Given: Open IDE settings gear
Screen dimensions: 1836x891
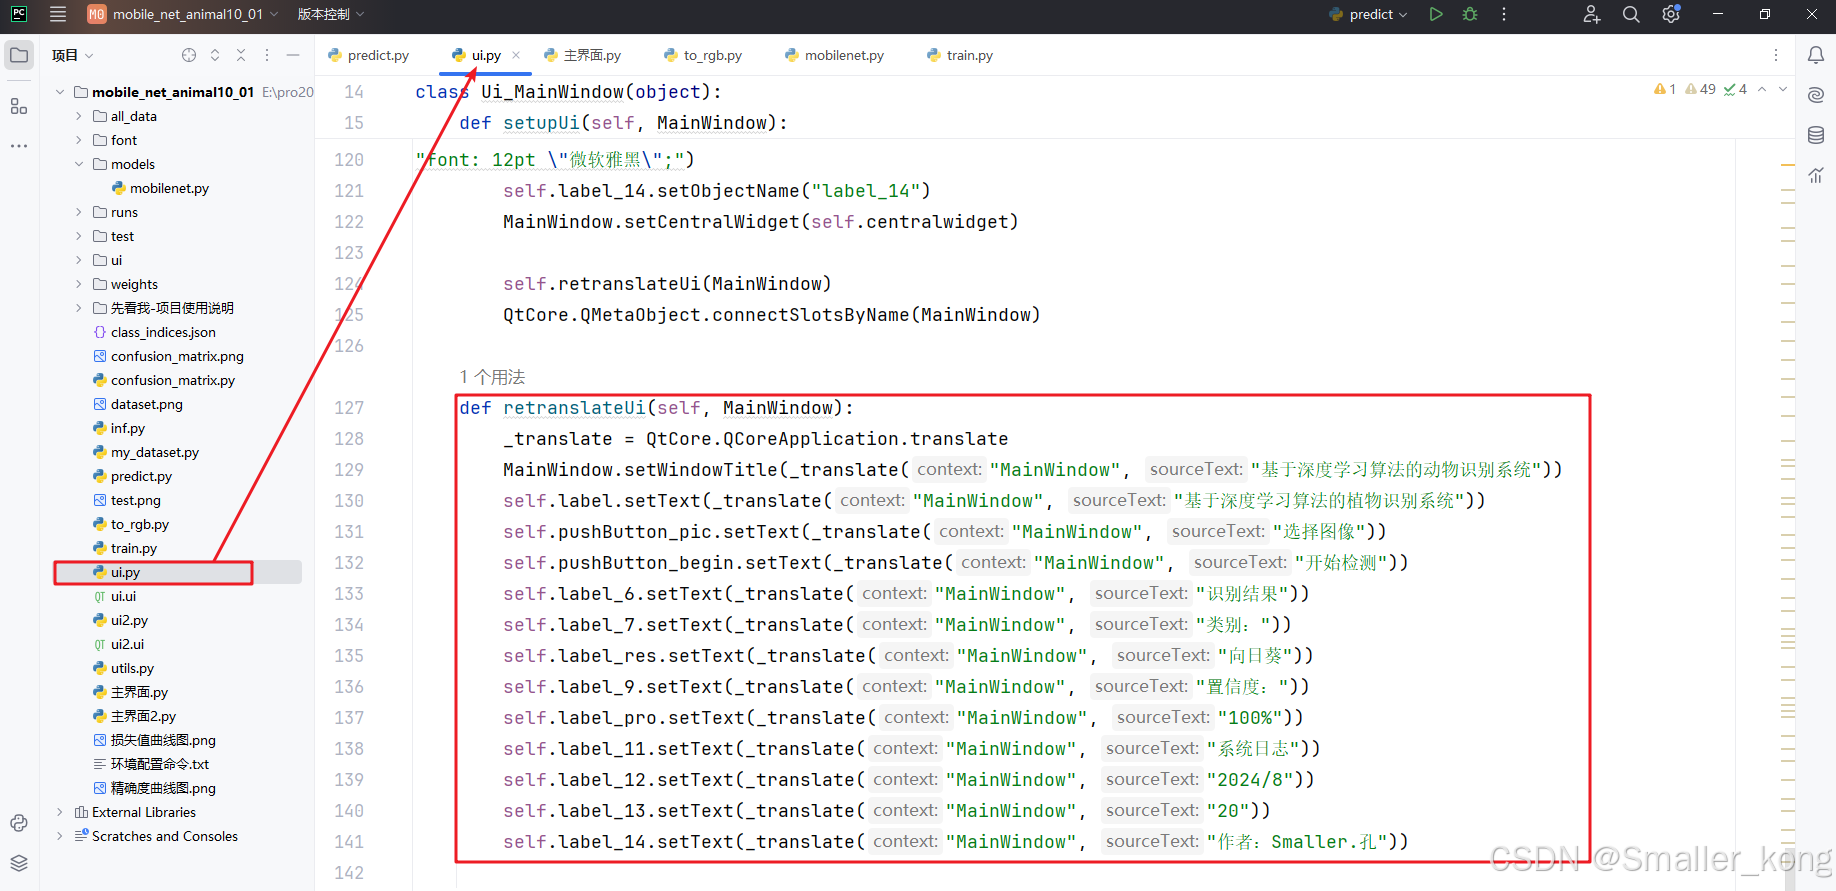Looking at the screenshot, I should click(1671, 14).
